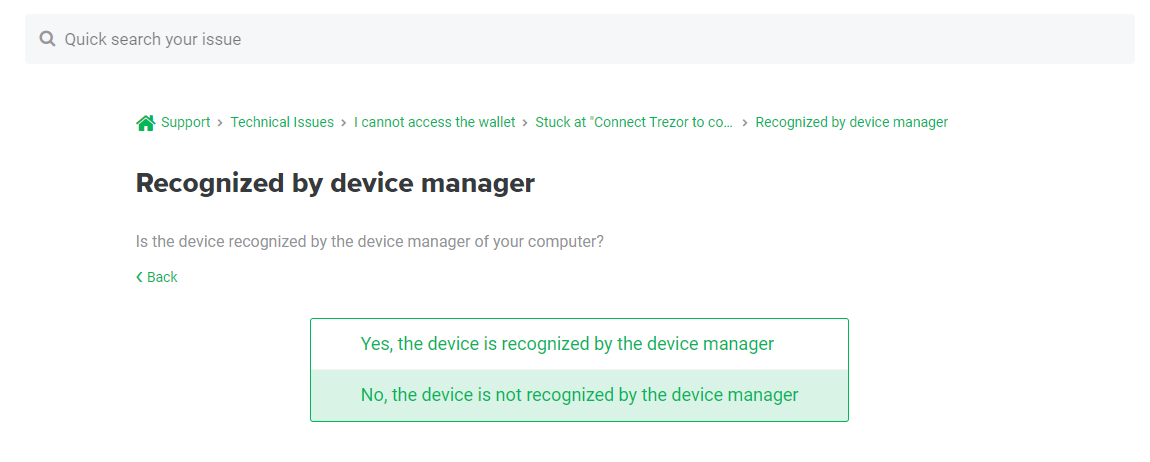Click the chevron right after Technical Issues
1150x462 pixels.
[x=344, y=122]
